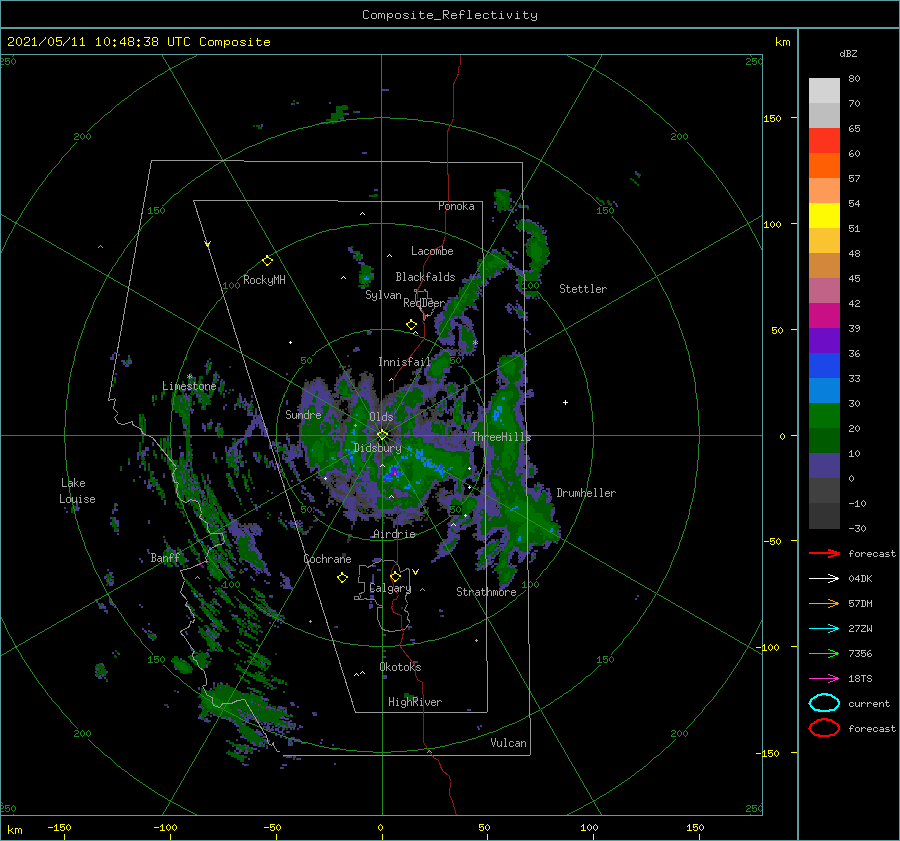Viewport: 900px width, 841px height.
Task: Click the Okotoks town label
Action: [400, 667]
